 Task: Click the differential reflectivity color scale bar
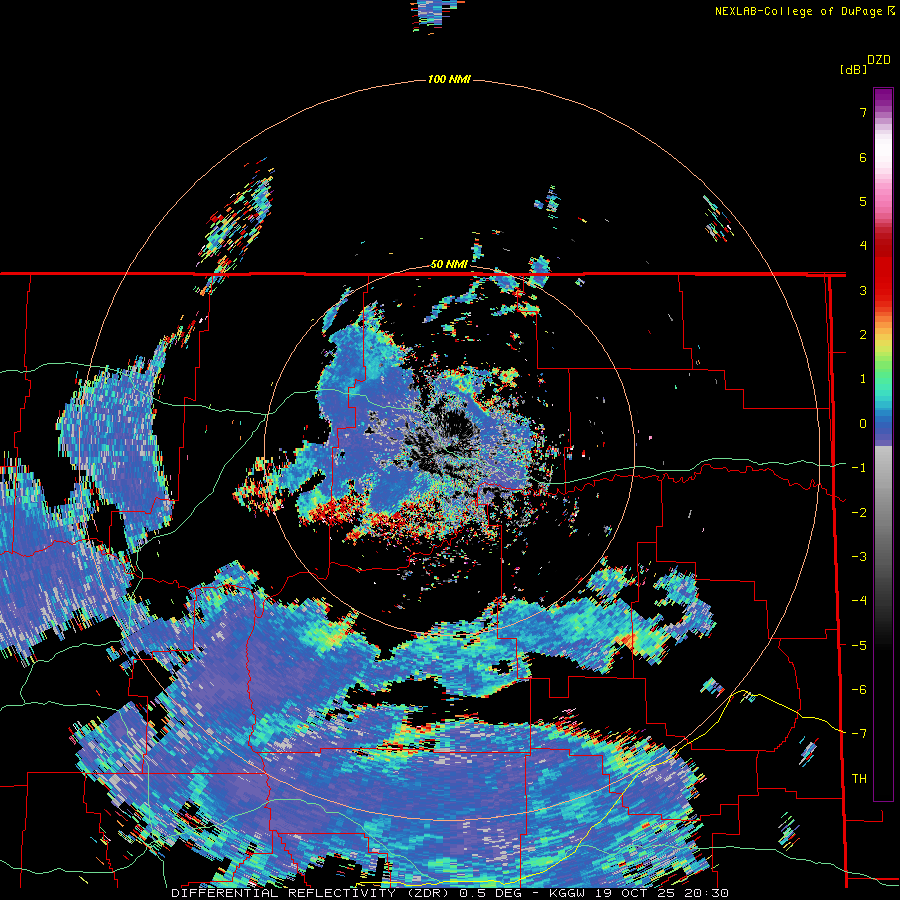click(x=883, y=444)
